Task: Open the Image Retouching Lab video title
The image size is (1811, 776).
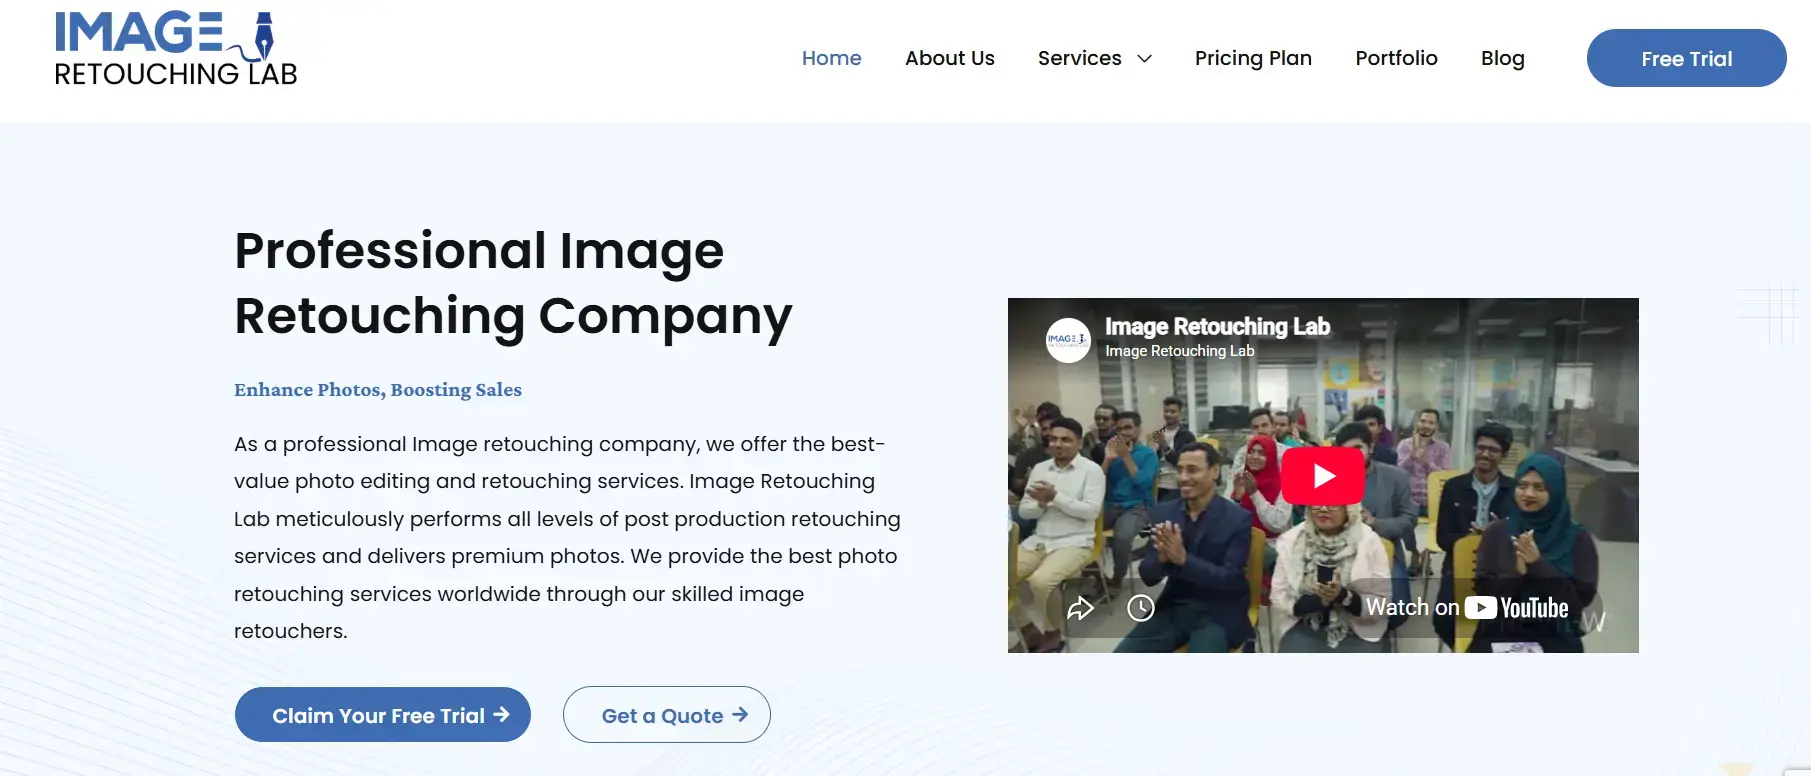Action: pos(1217,327)
